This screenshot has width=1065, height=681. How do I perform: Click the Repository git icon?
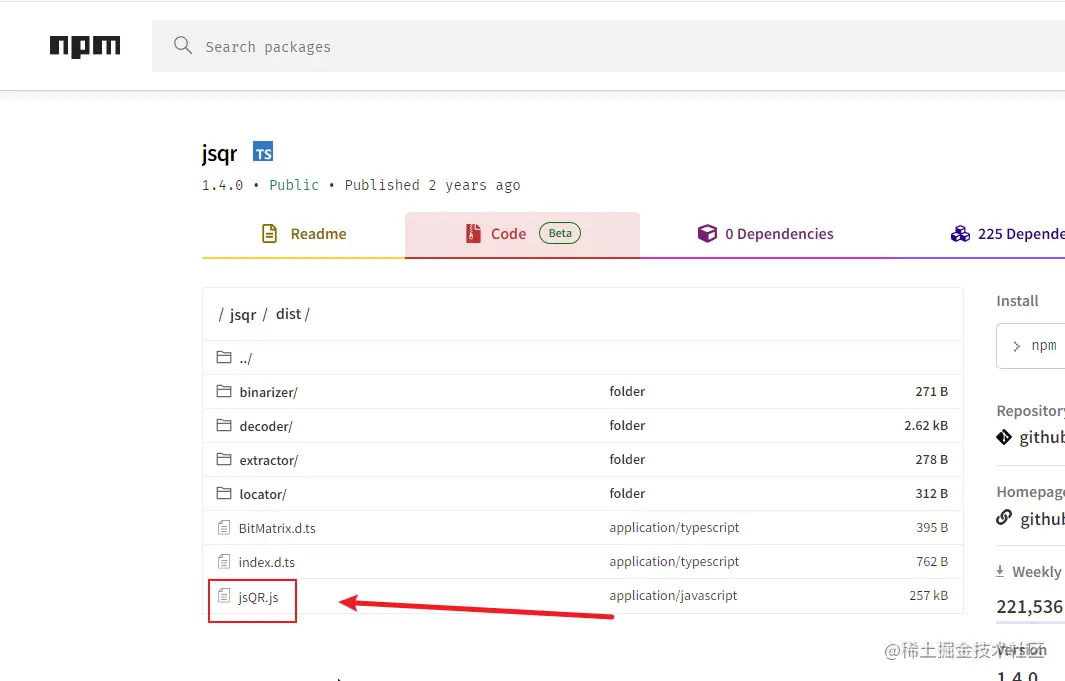click(1004, 437)
